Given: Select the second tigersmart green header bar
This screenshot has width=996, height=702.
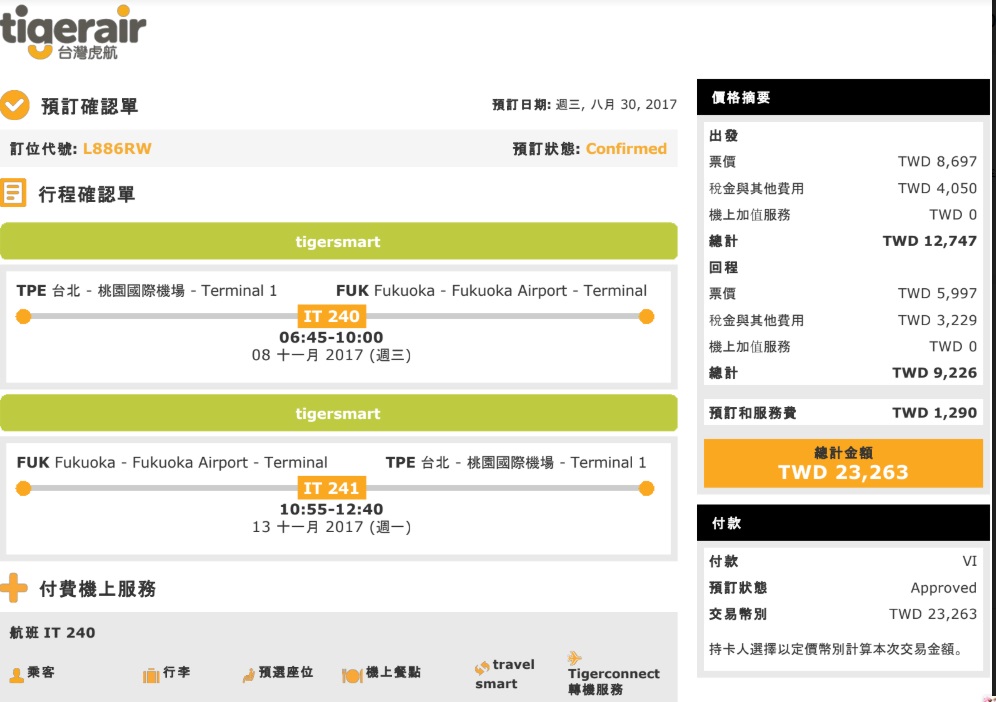Looking at the screenshot, I should 338,413.
